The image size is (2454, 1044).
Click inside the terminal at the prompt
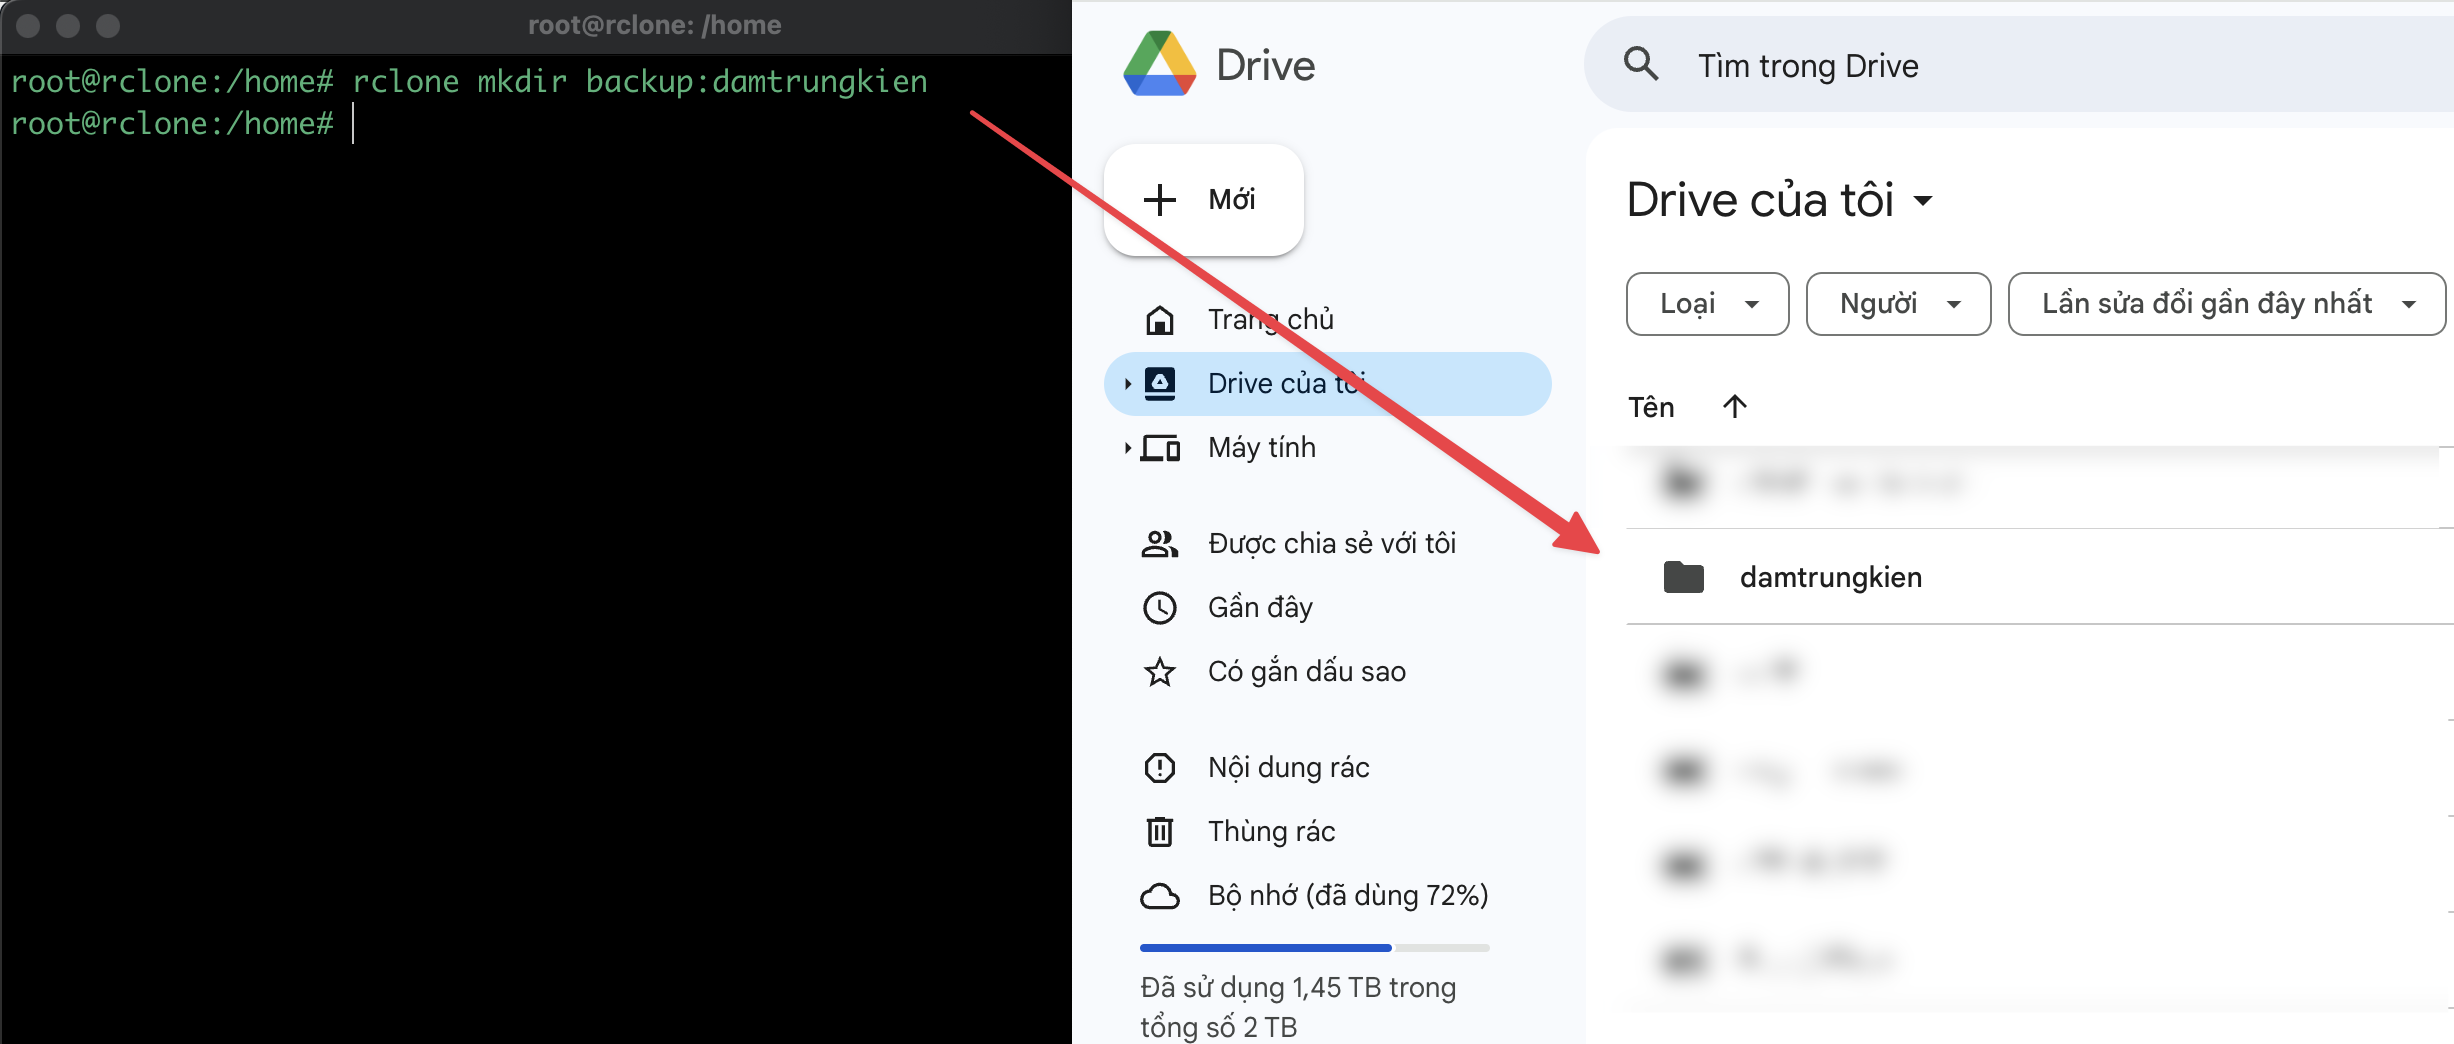[x=354, y=124]
